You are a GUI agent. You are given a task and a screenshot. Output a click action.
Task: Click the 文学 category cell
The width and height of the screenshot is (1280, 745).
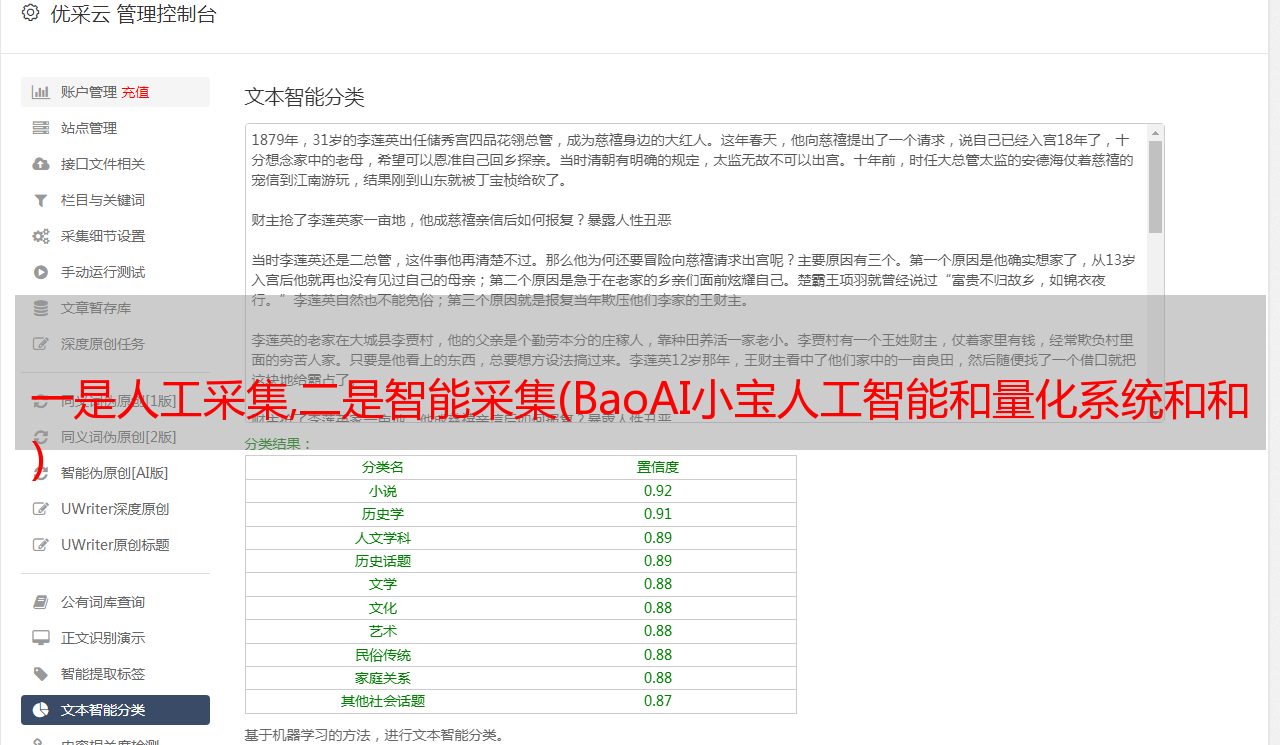(383, 584)
